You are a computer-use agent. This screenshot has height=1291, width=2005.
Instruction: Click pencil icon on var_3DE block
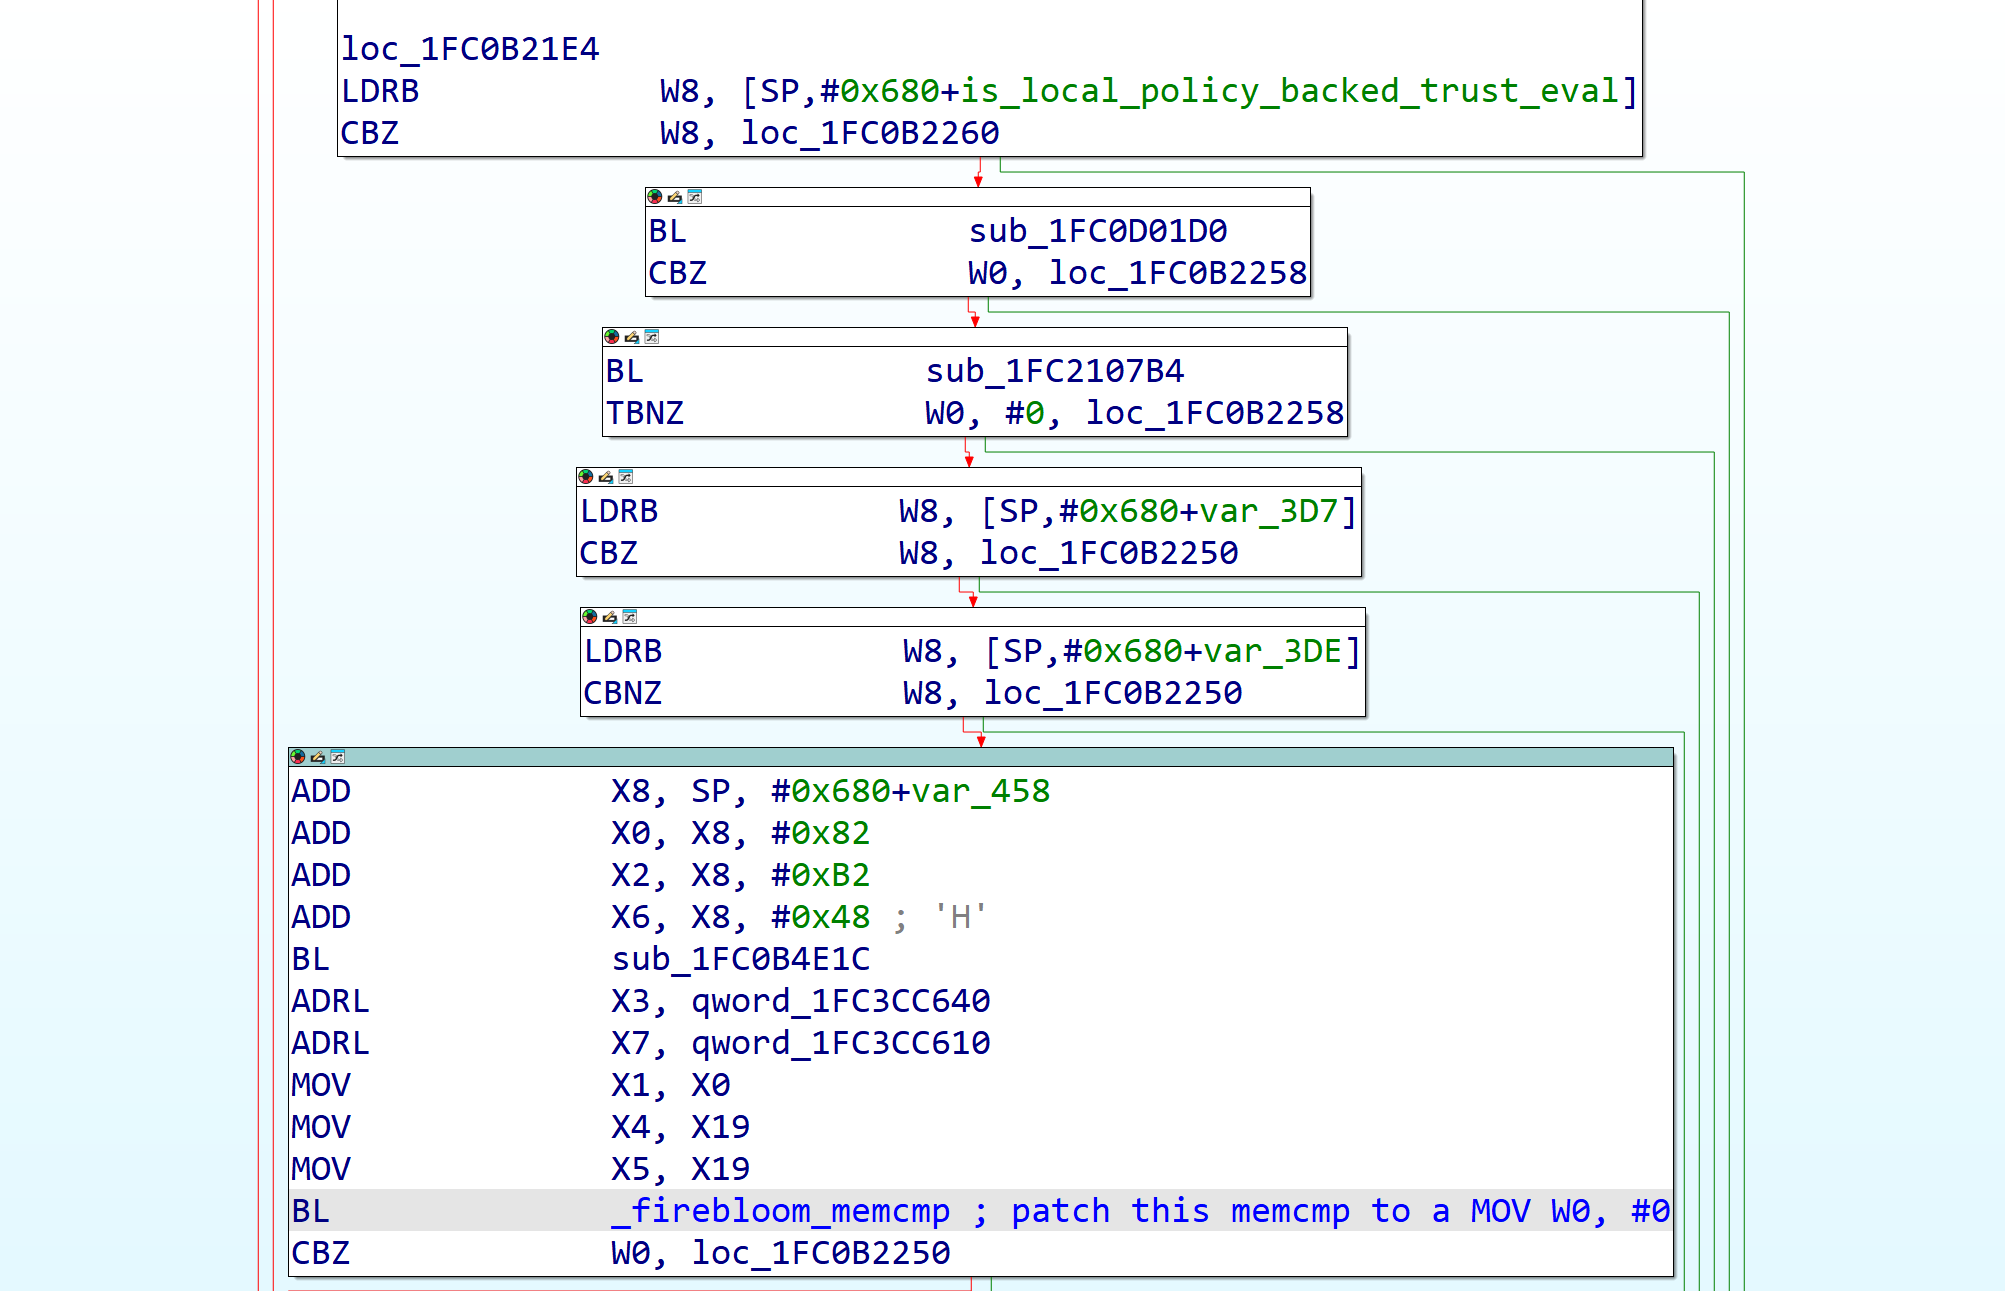tap(610, 617)
